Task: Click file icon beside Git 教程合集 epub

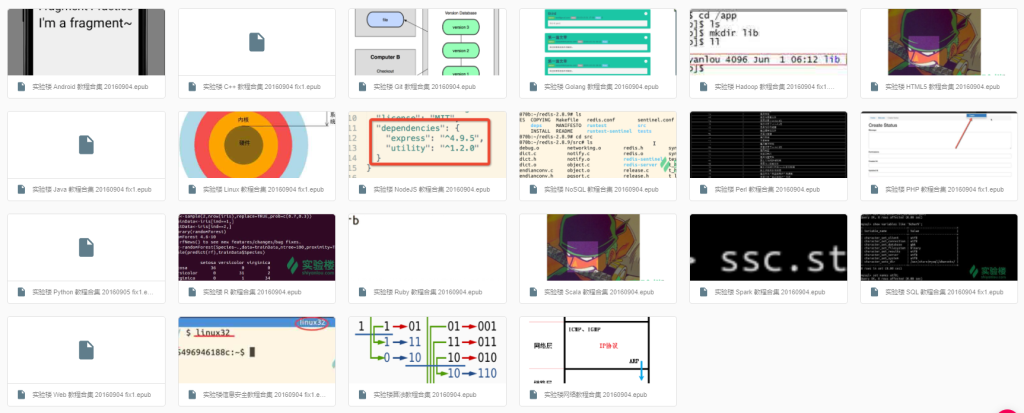Action: 362,86
